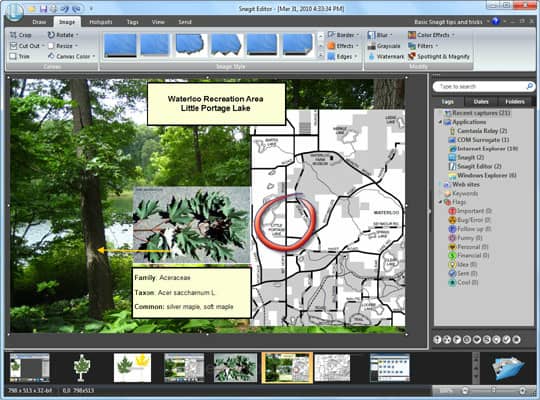Collapse the Flags tree node
Viewport: 540px width, 400px height.
[440, 202]
